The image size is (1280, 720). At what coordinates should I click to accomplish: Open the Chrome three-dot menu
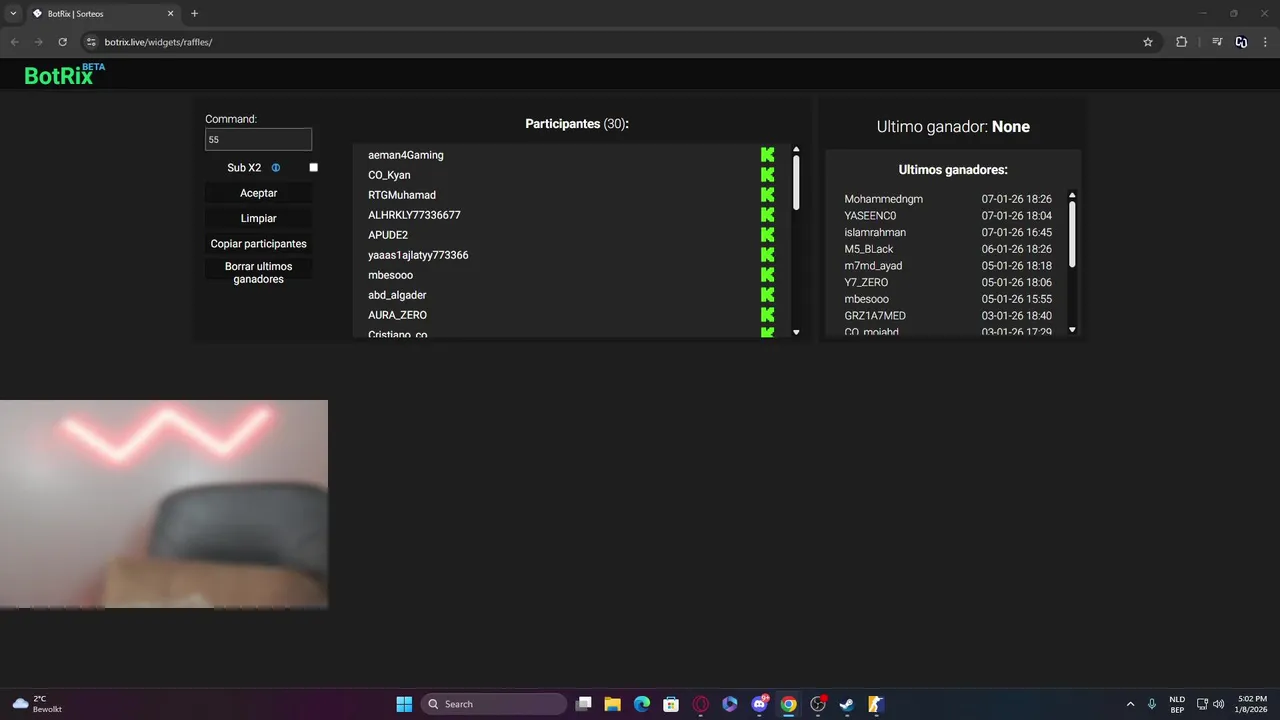coord(1265,42)
